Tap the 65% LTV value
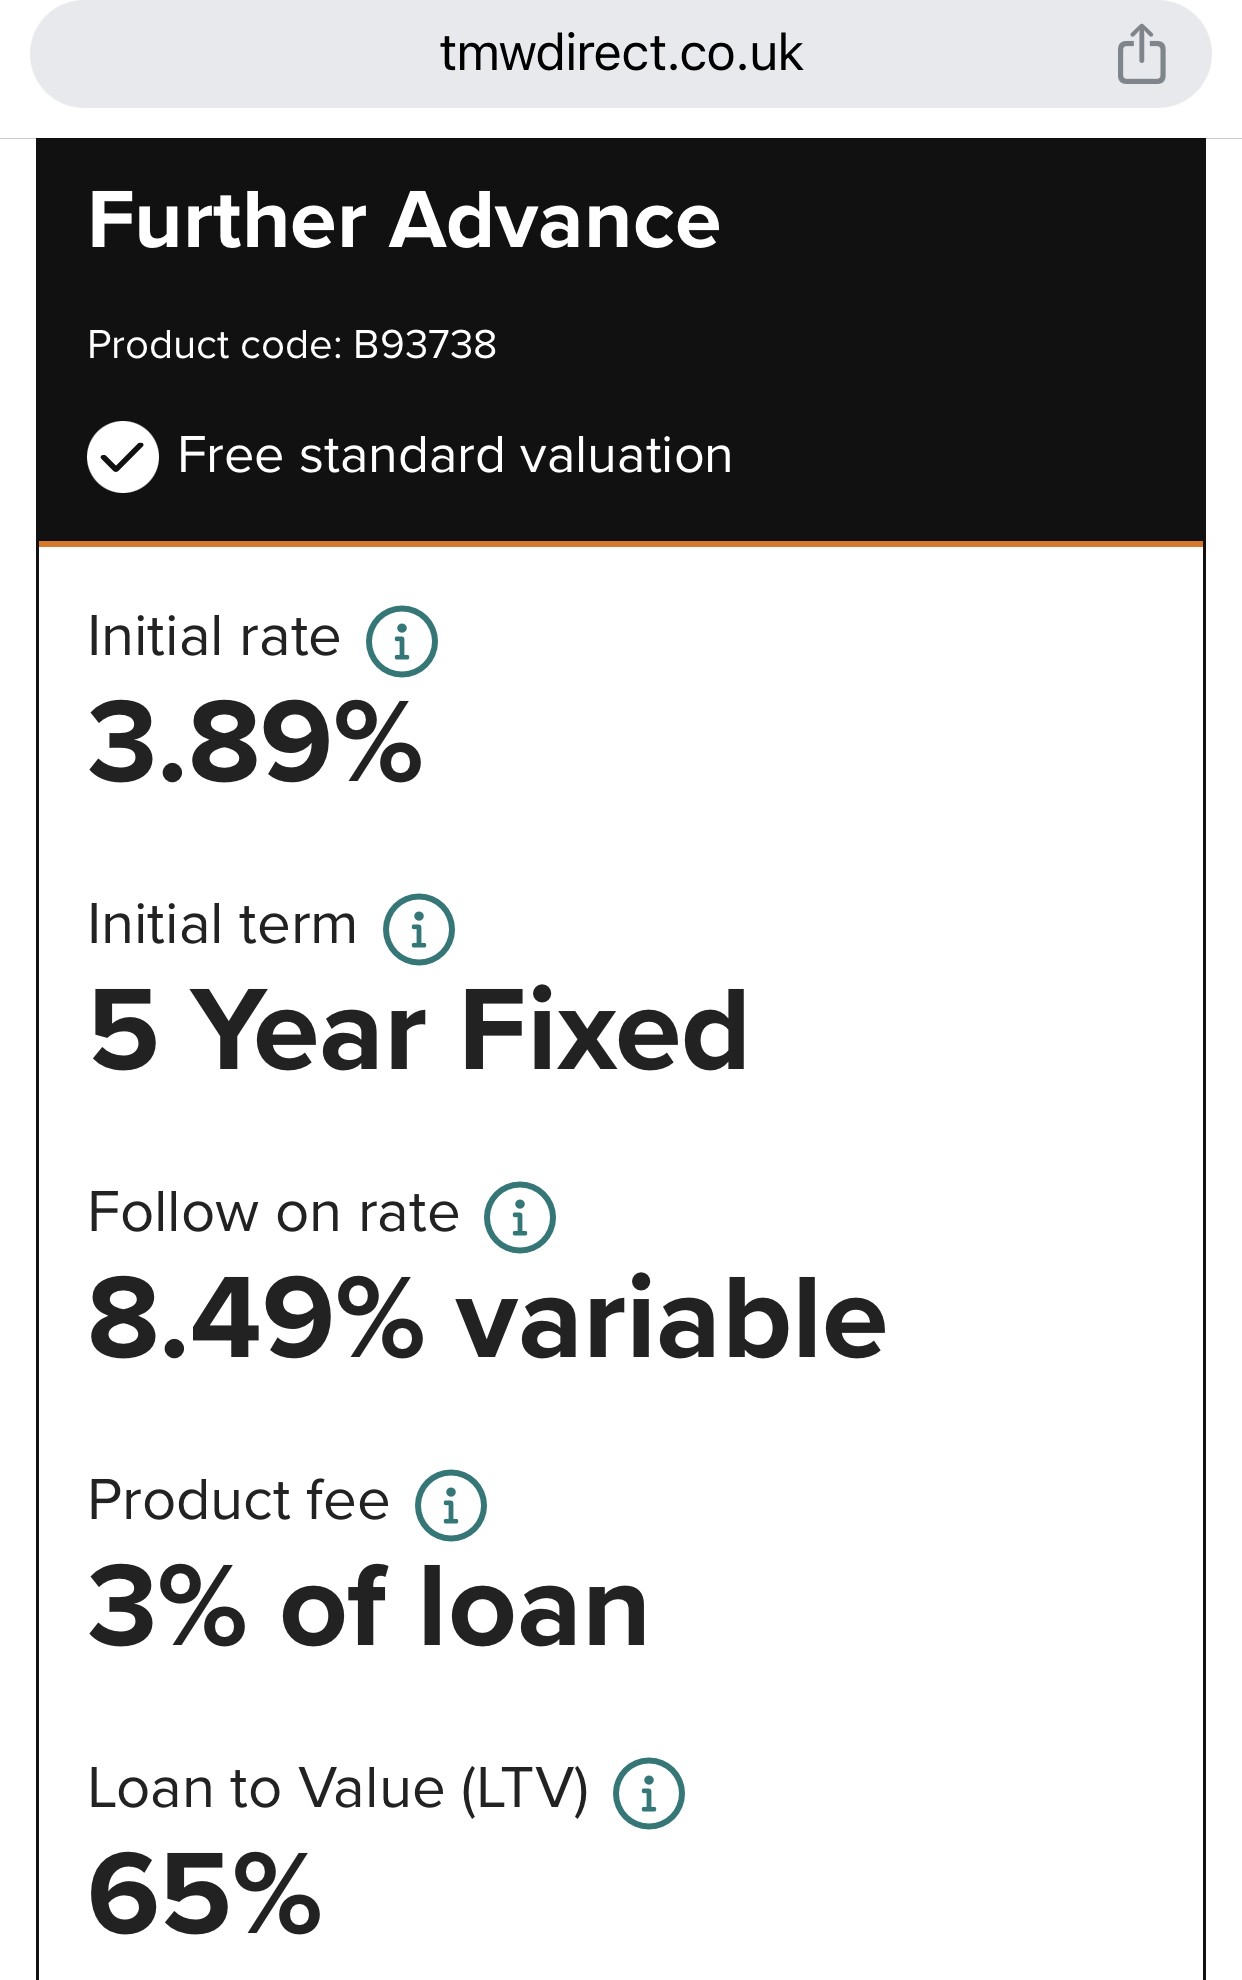This screenshot has width=1242, height=1980. [x=205, y=1893]
